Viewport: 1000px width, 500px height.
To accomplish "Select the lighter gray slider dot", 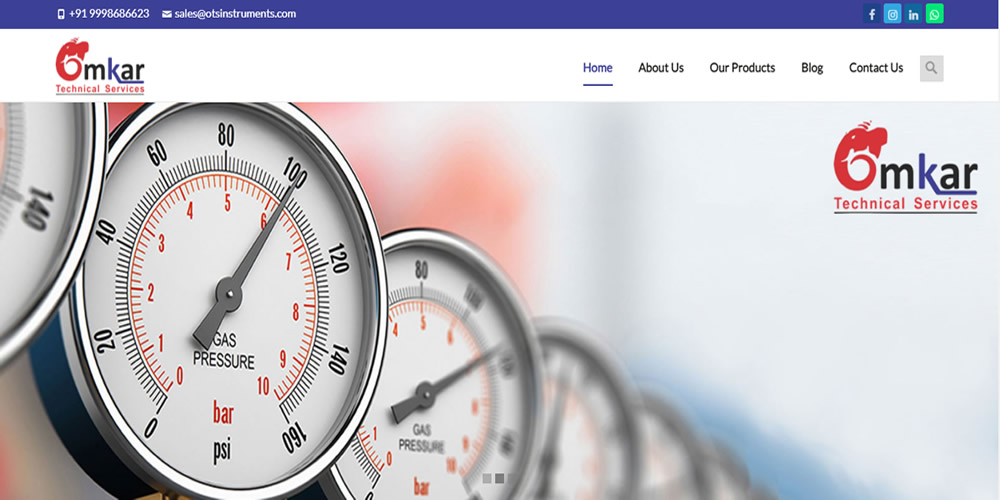I will pos(487,478).
